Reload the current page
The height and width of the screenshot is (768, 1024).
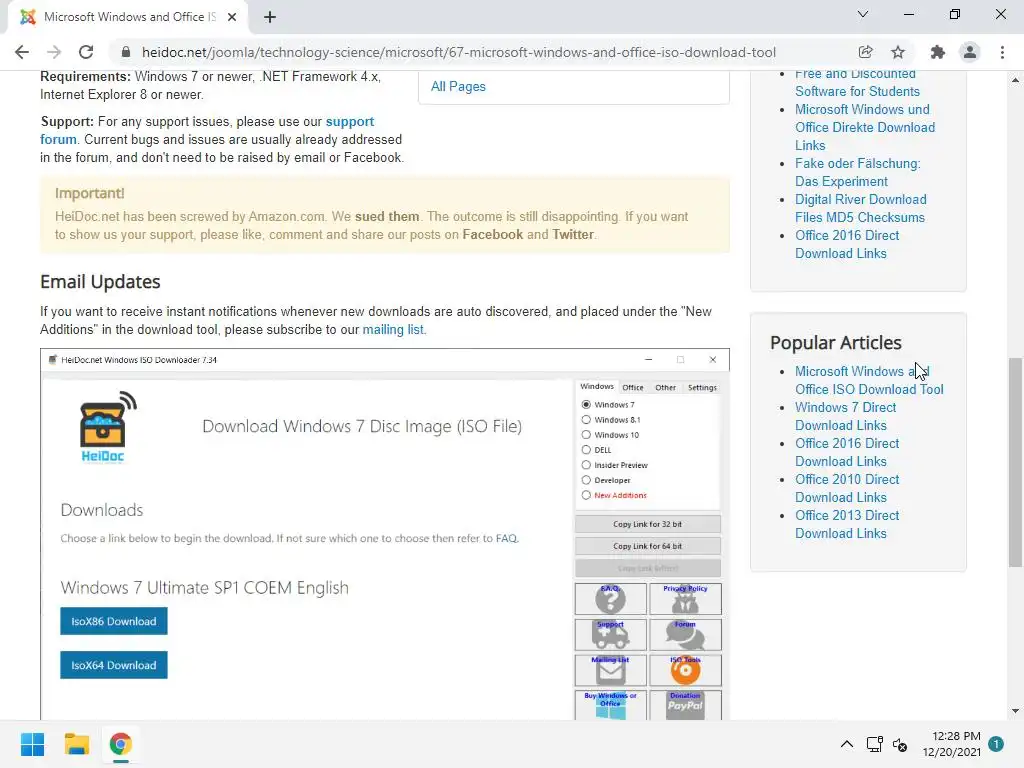click(x=86, y=52)
